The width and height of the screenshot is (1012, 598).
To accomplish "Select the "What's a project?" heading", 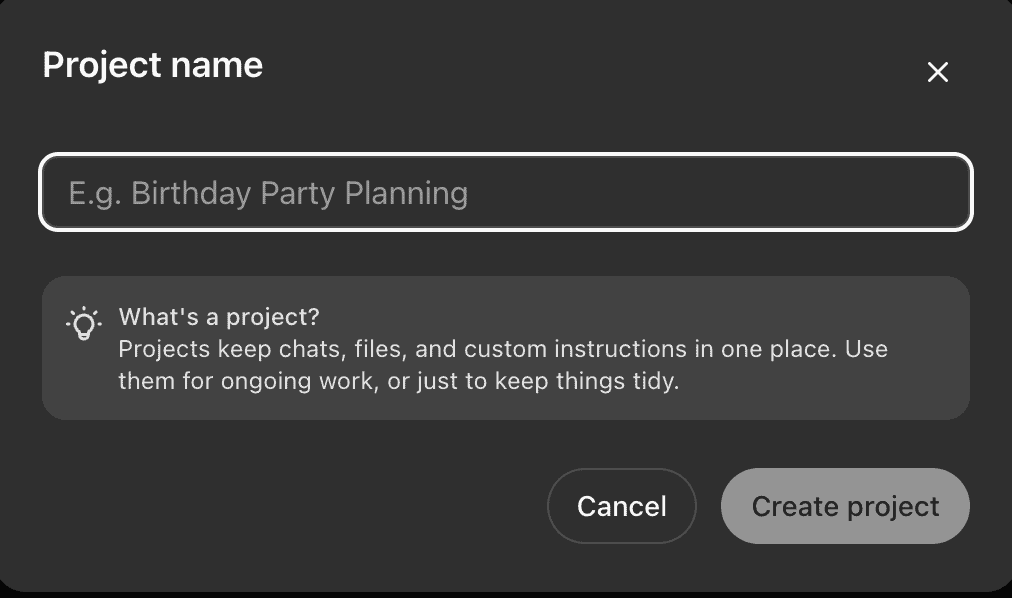I will [219, 317].
